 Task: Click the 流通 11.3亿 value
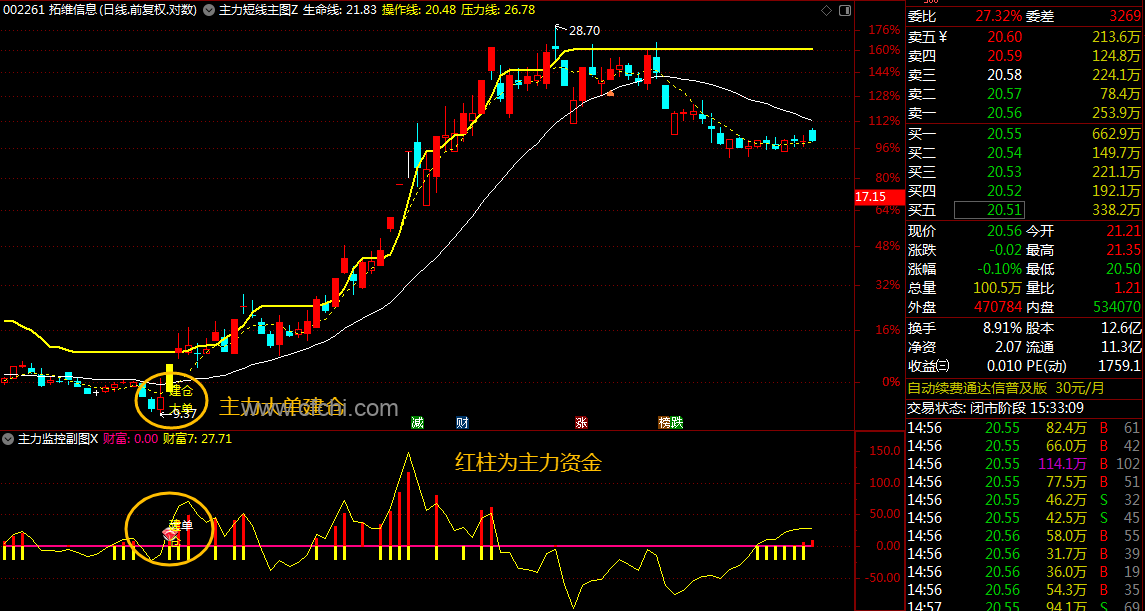1122,346
